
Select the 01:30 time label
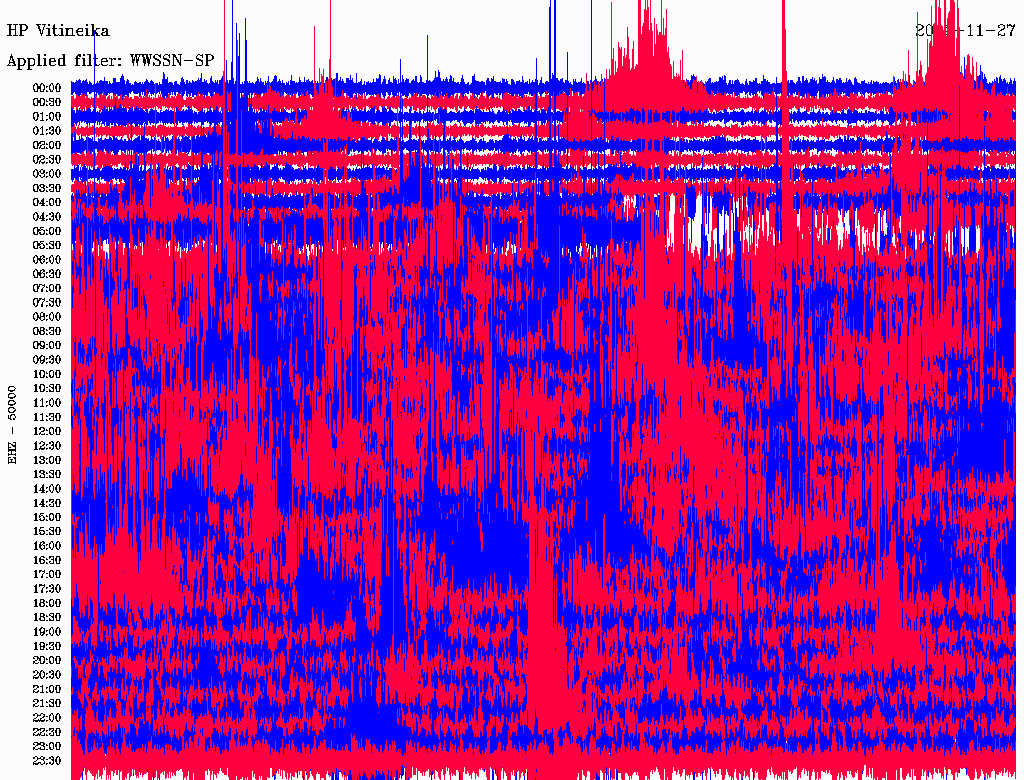(47, 131)
